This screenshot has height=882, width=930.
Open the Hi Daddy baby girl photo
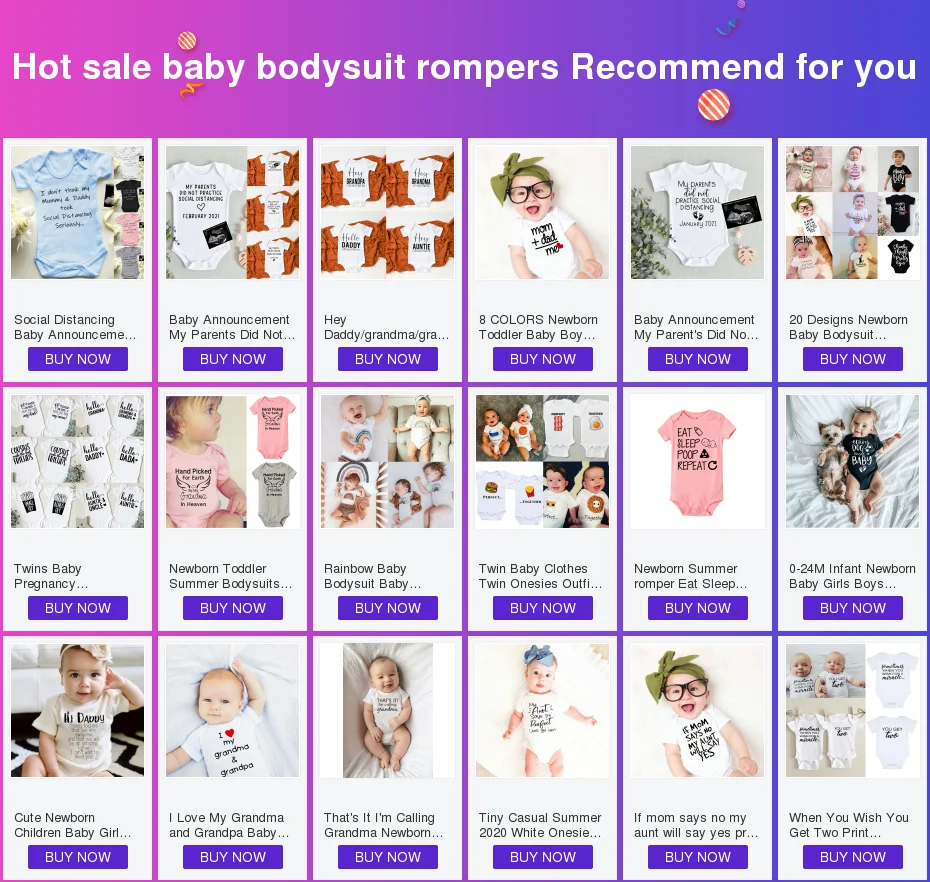click(x=78, y=711)
